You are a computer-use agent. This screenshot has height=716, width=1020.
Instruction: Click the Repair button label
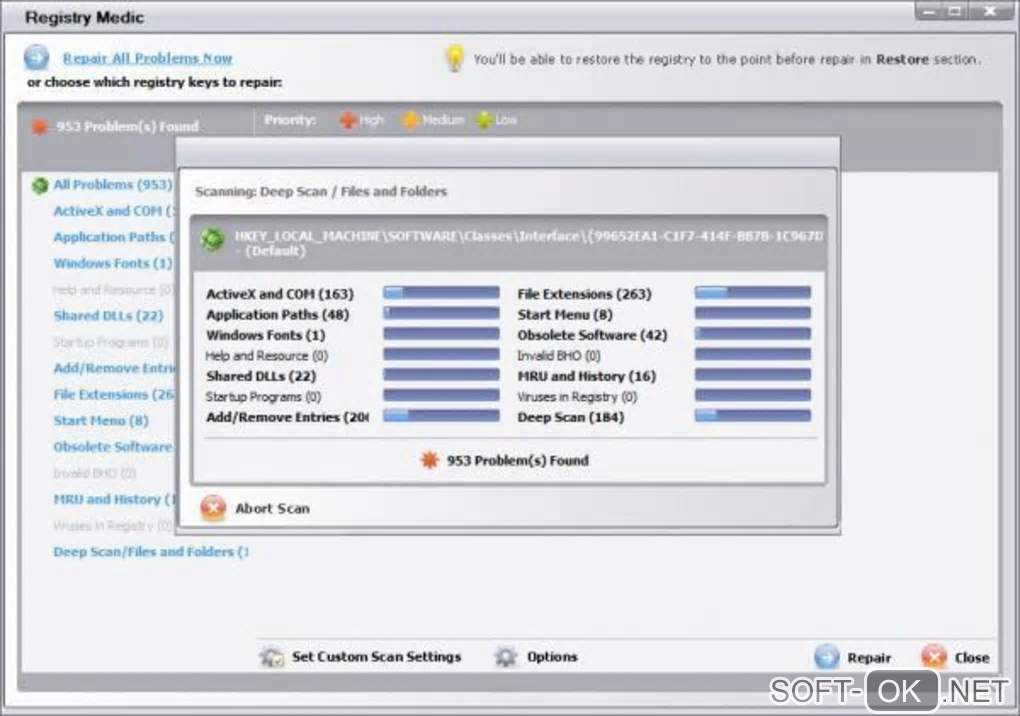(869, 658)
